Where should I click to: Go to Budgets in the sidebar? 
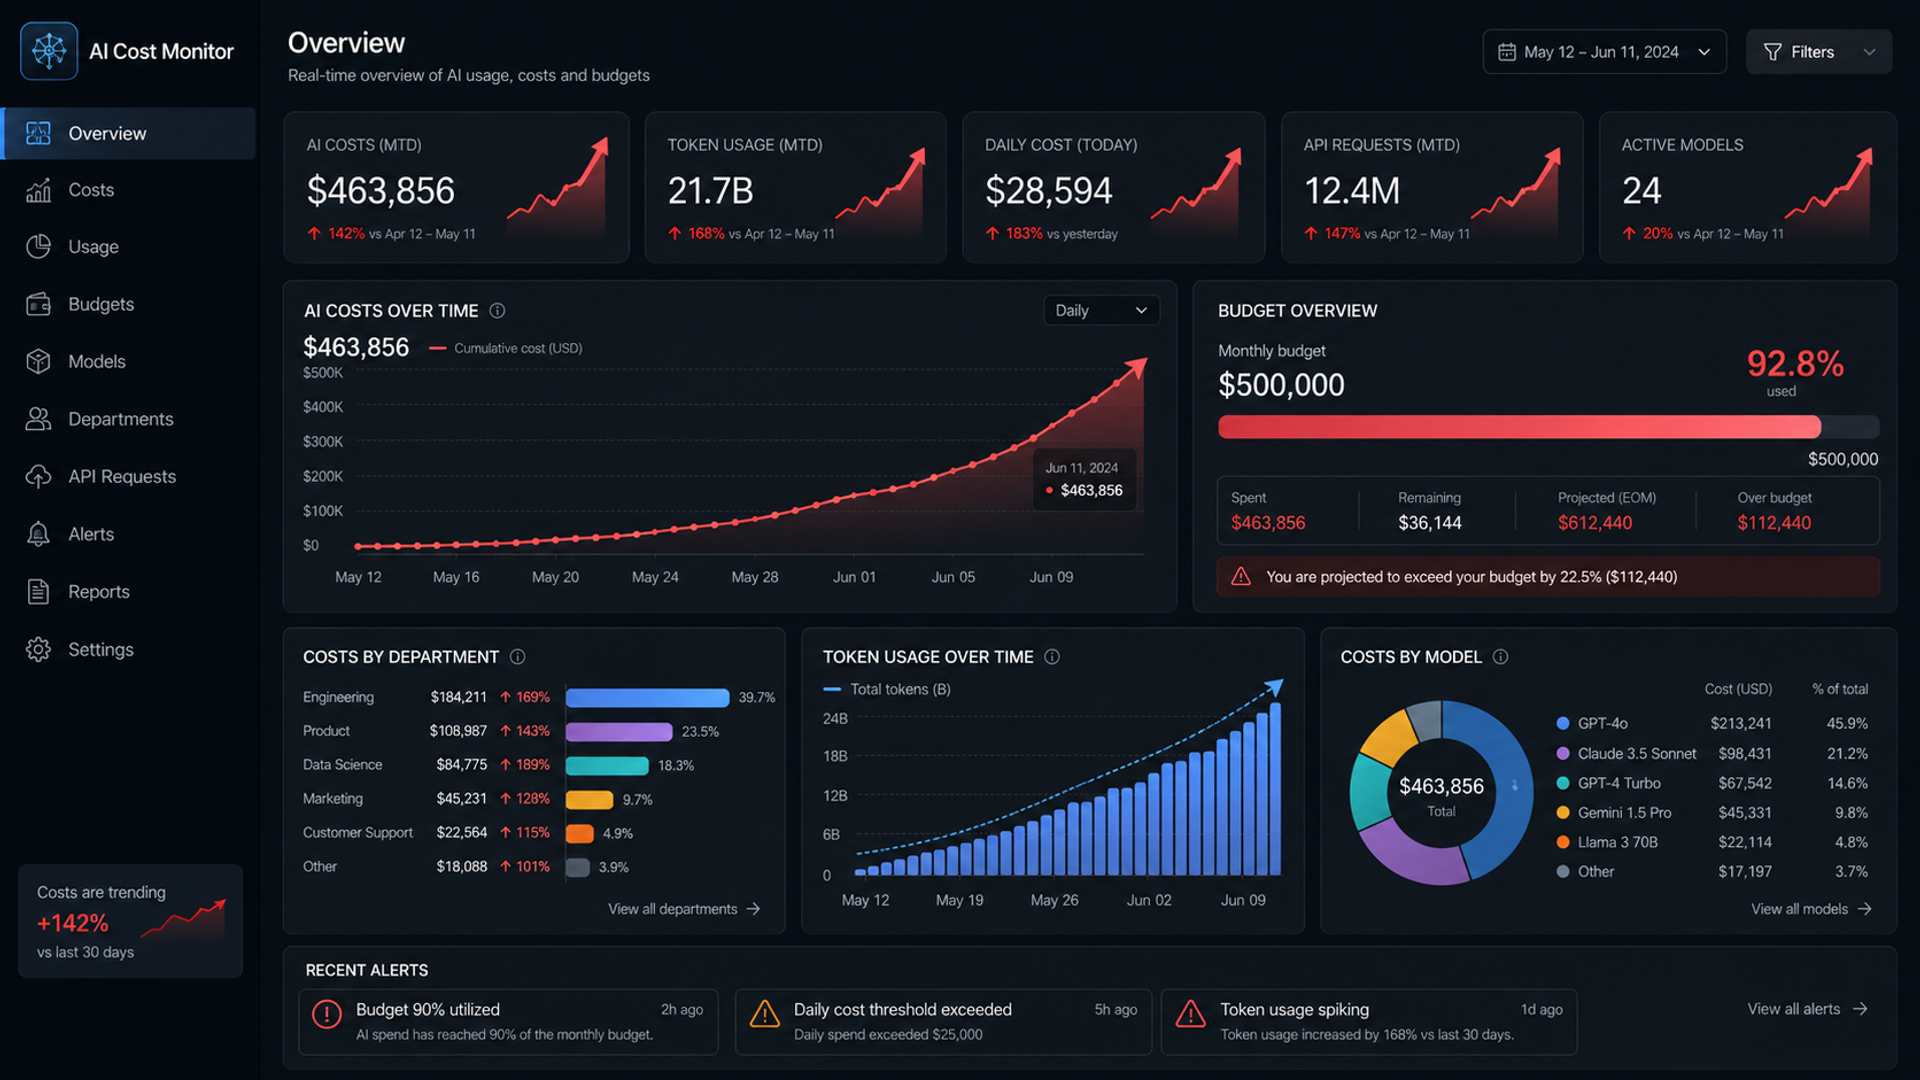pyautogui.click(x=128, y=304)
